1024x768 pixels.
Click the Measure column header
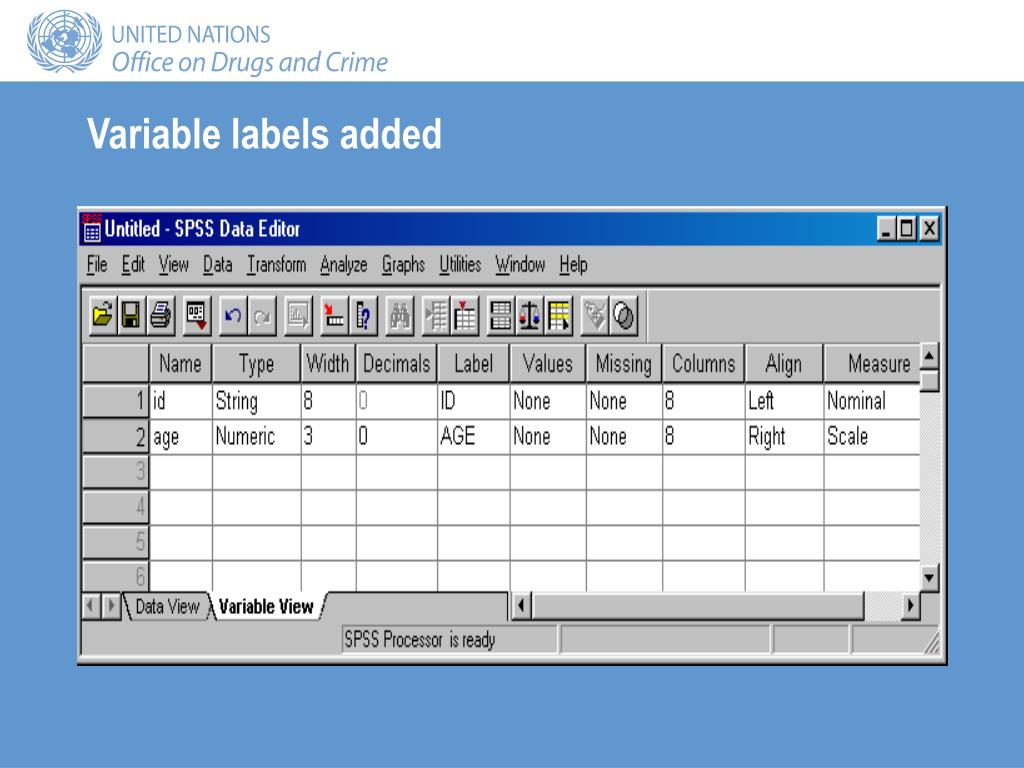tap(873, 363)
